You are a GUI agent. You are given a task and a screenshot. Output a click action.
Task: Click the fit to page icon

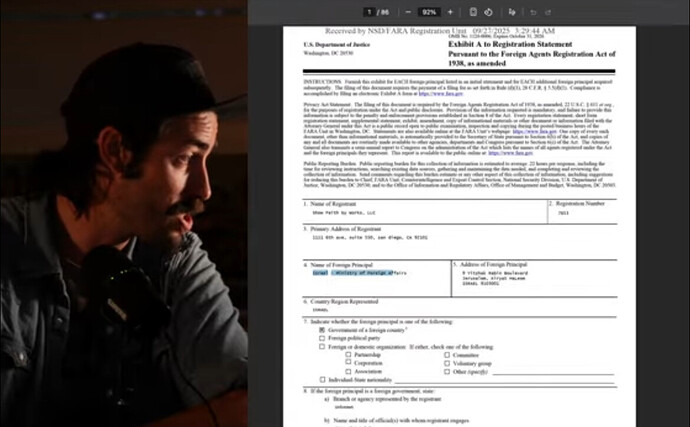point(473,12)
